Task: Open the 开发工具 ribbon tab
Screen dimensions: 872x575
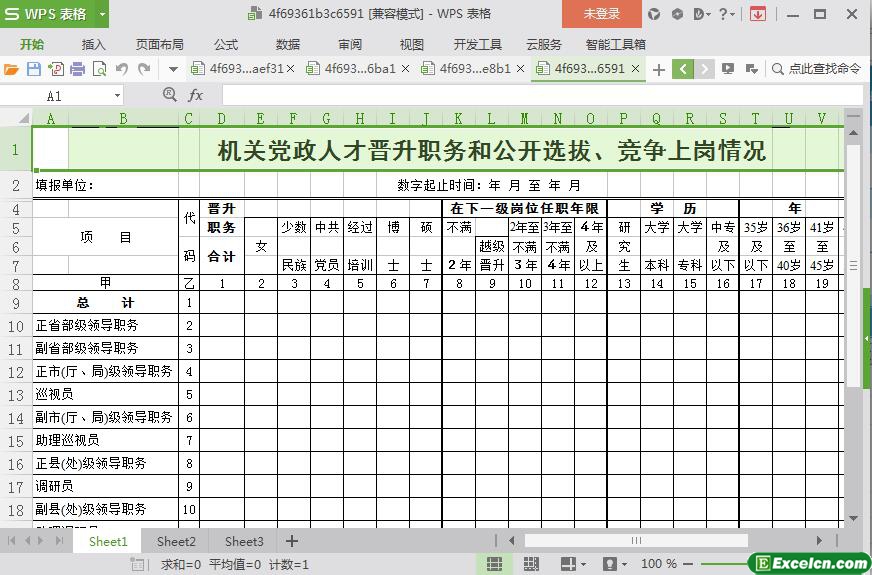Action: pyautogui.click(x=478, y=44)
